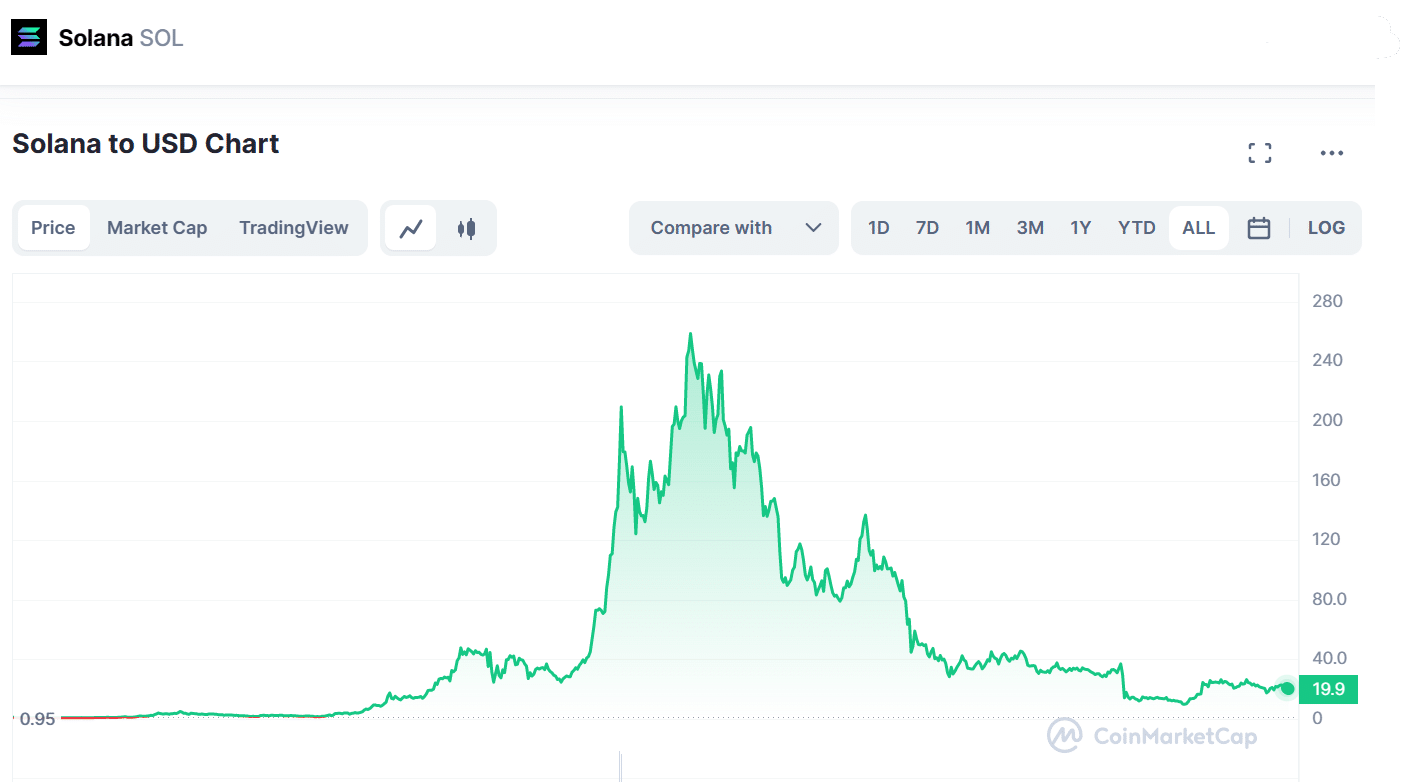Switch to candlestick chart icon
This screenshot has height=782, width=1402.
tap(466, 228)
